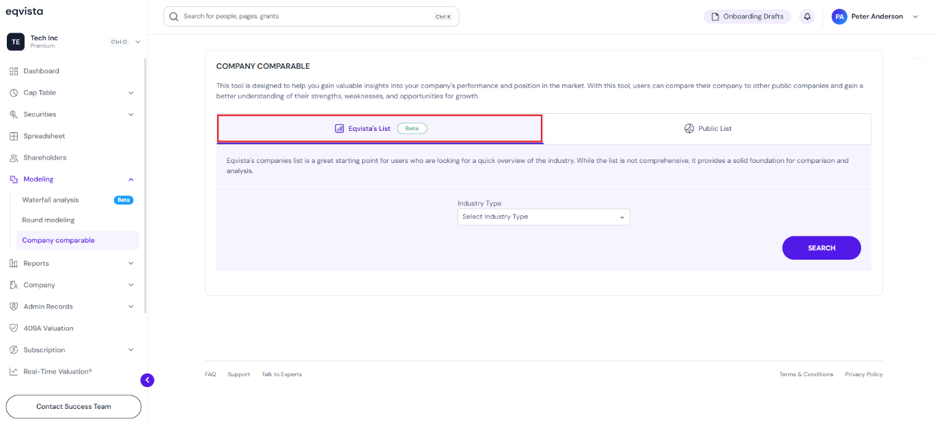Expand the Reports menu chevron

tap(131, 263)
